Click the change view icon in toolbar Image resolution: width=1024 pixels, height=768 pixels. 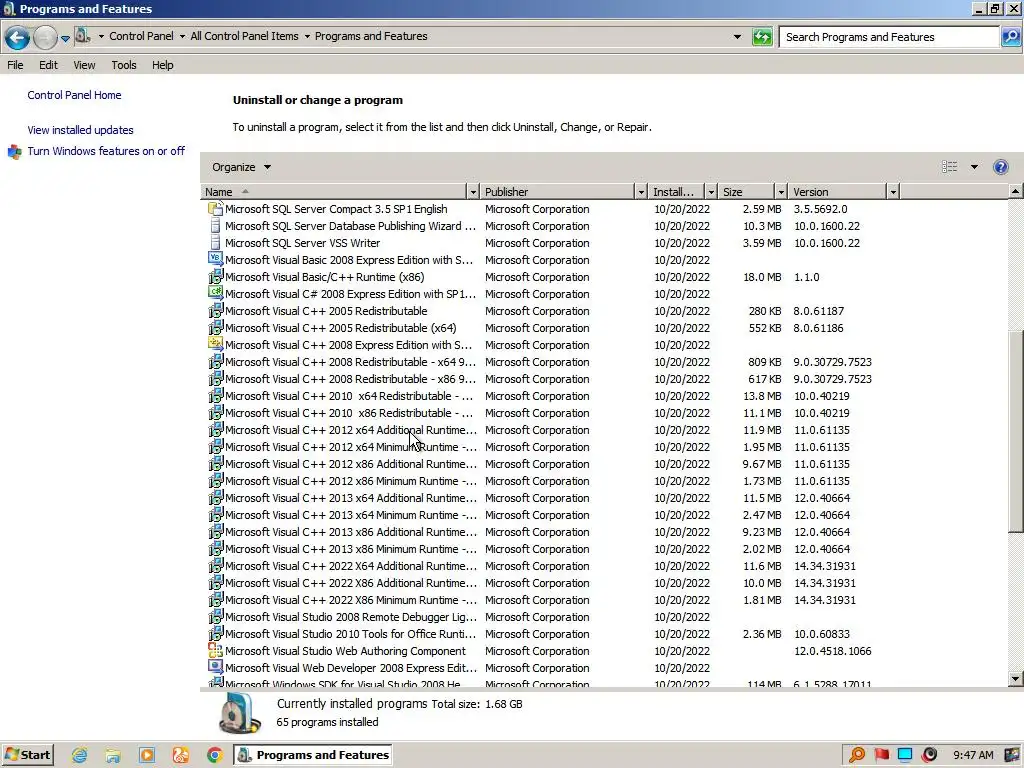pyautogui.click(x=950, y=167)
